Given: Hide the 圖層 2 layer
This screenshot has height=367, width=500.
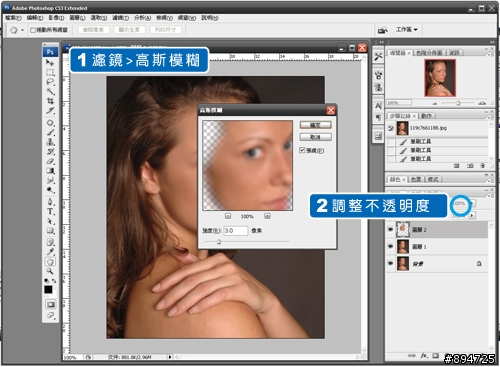Looking at the screenshot, I should [390, 229].
